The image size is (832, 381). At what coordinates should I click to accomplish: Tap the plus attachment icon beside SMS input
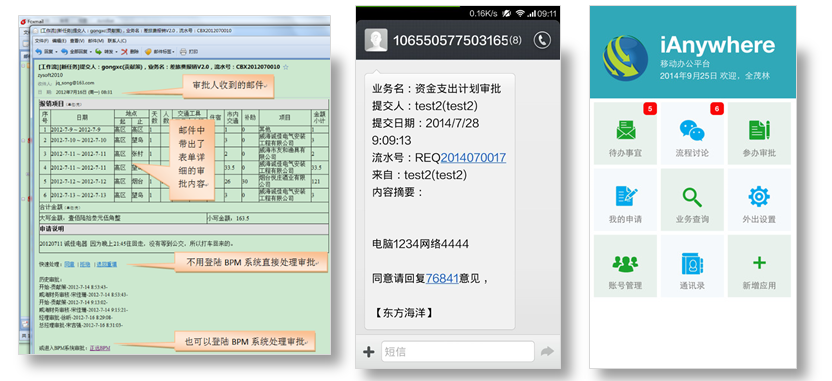coord(368,351)
